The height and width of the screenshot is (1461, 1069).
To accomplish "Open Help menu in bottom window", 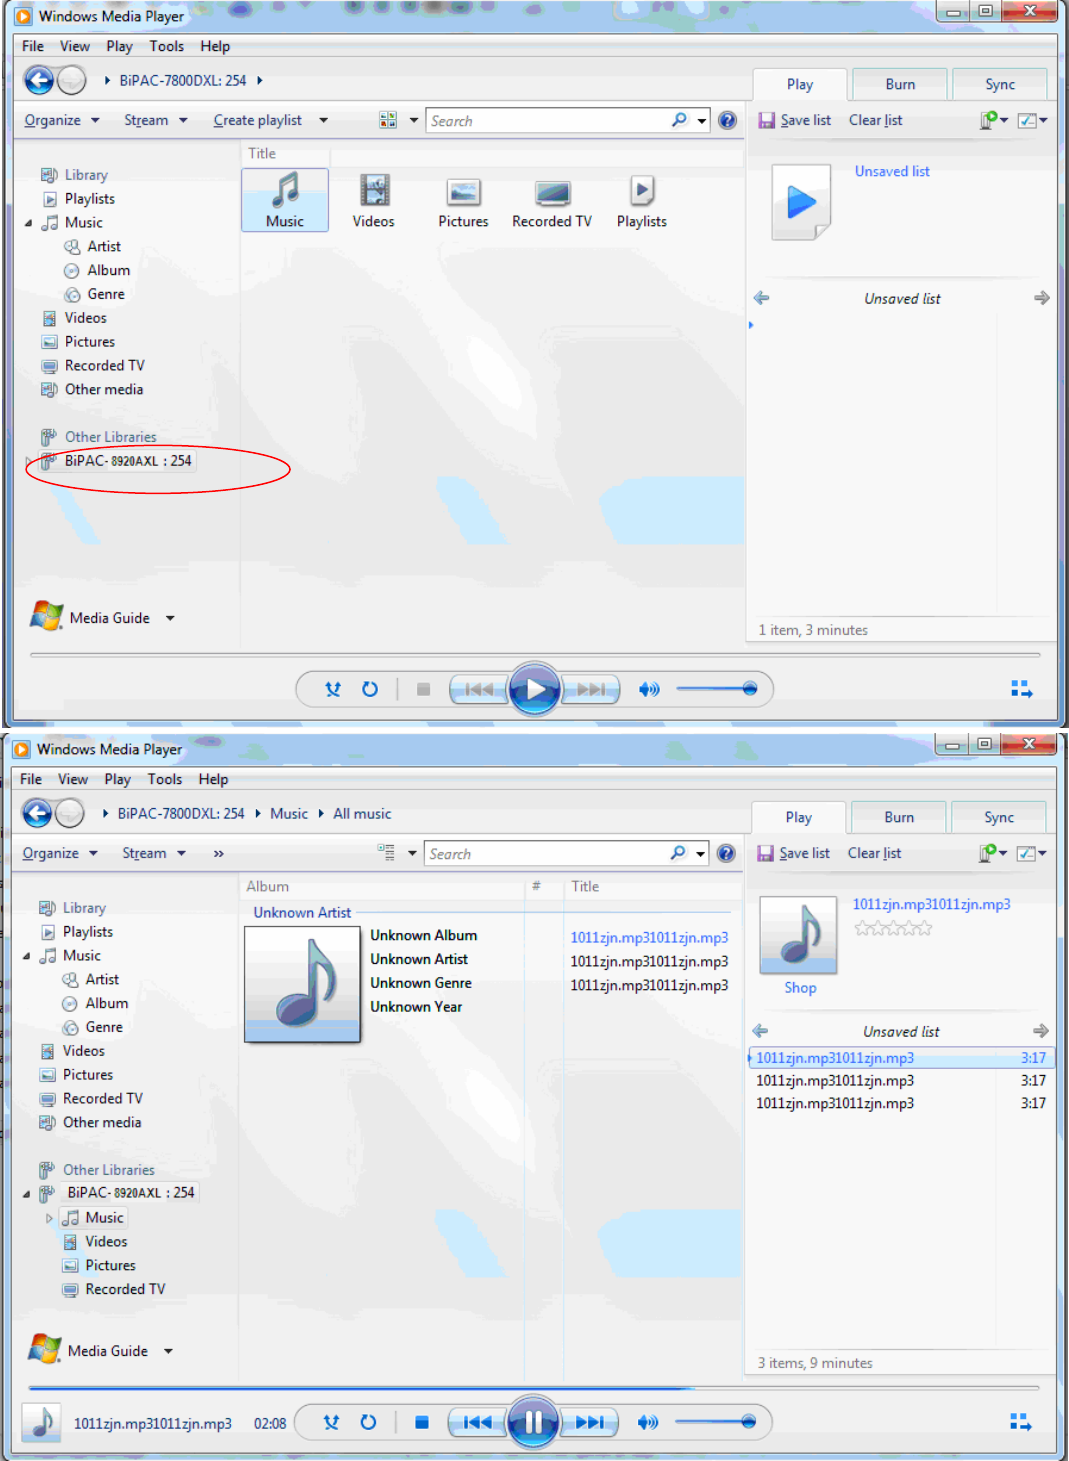I will 213,779.
